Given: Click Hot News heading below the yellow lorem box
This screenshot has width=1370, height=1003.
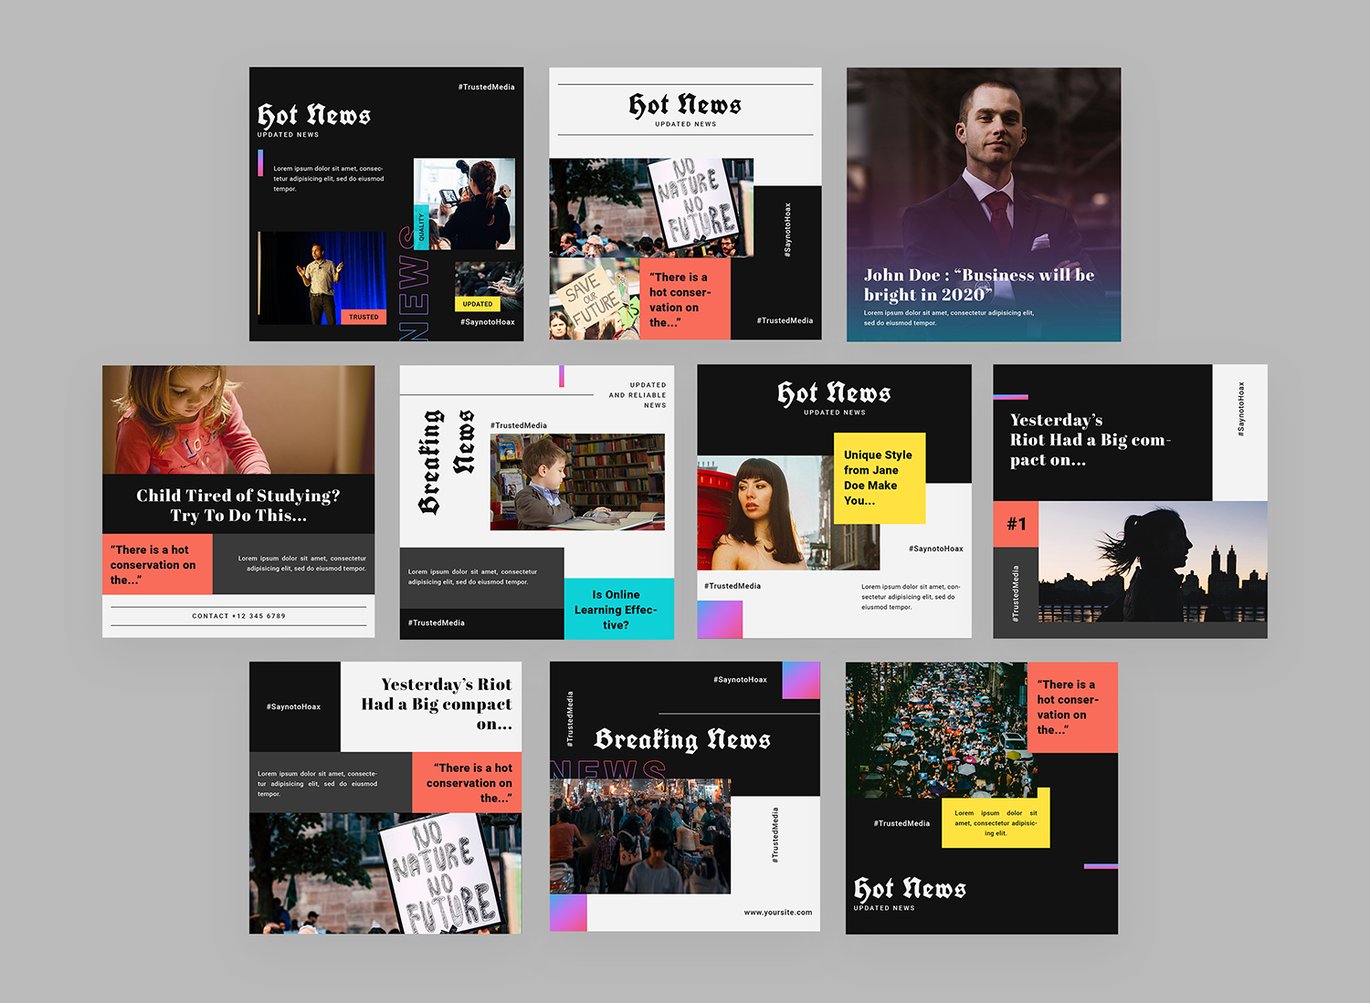Looking at the screenshot, I should [910, 888].
